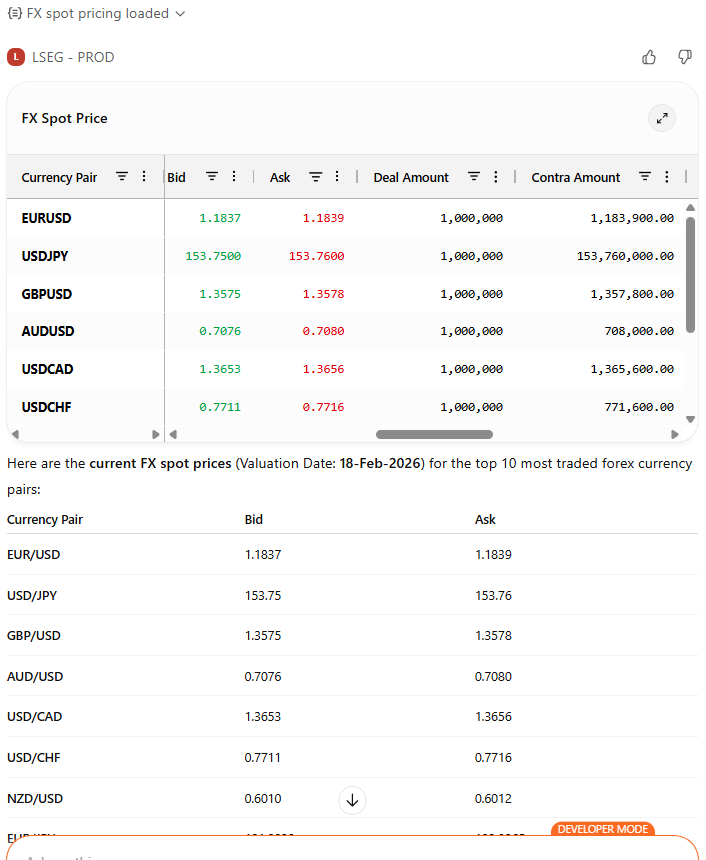The height and width of the screenshot is (860, 706).
Task: Open the filter on the Currency Pair column
Action: click(x=121, y=177)
